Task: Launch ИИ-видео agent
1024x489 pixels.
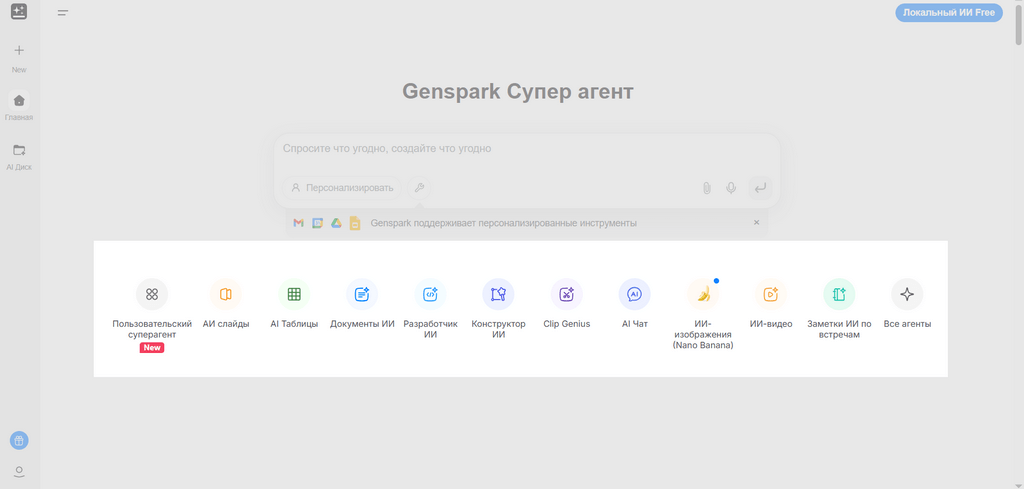Action: (x=771, y=294)
